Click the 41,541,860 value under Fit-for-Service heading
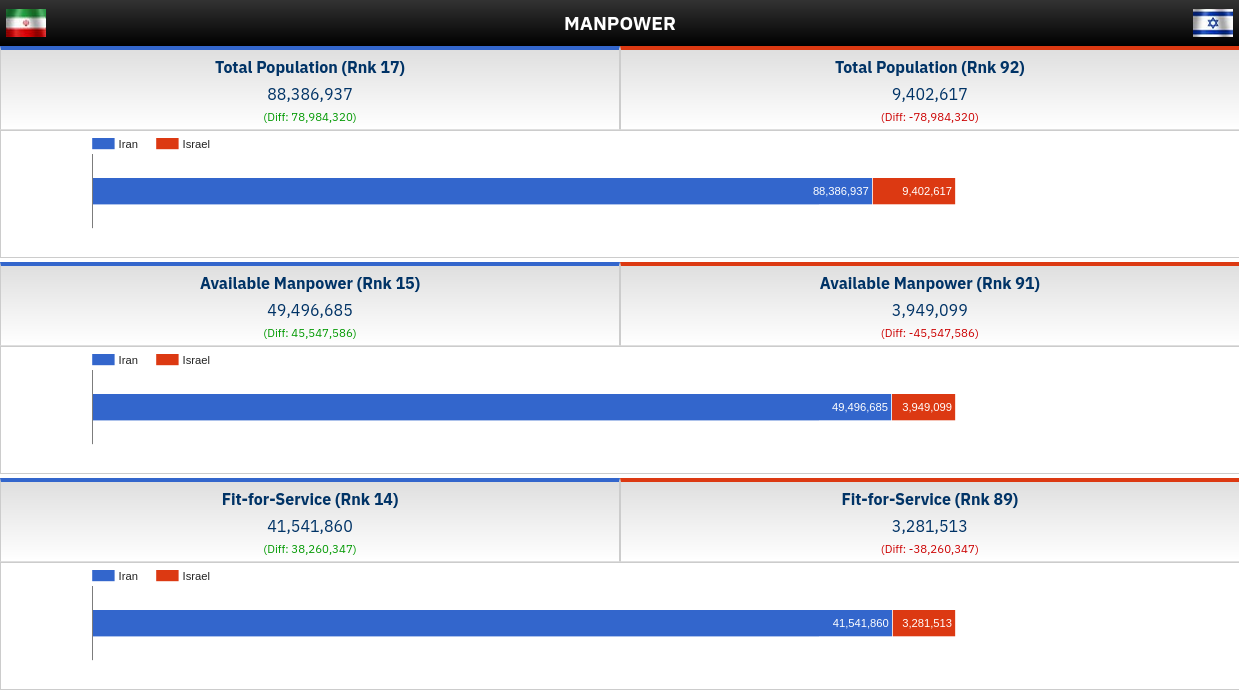Screen dimensions: 1240x691 point(310,526)
